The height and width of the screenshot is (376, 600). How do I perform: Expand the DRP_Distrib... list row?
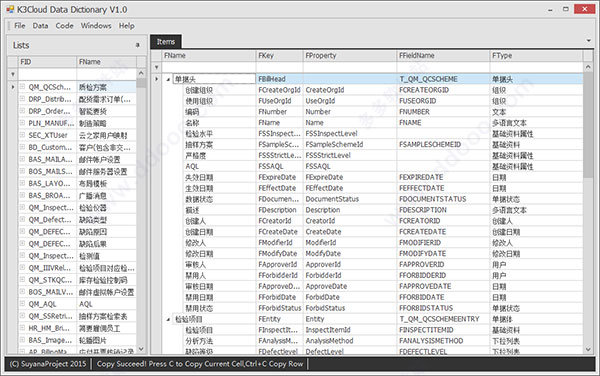pyautogui.click(x=23, y=99)
